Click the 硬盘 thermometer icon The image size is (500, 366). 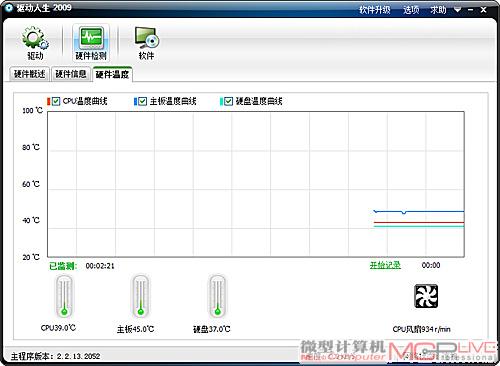pos(217,296)
